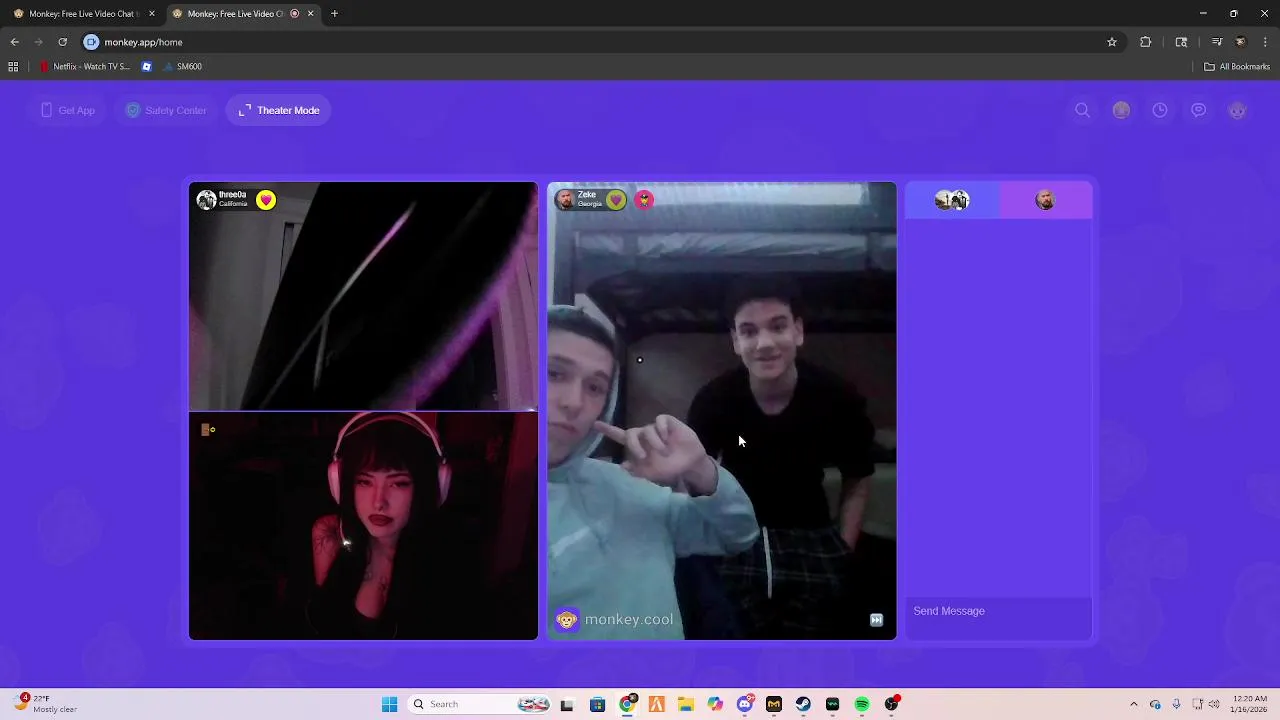Open Copilot from the taskbar
The height and width of the screenshot is (720, 1280).
715,704
